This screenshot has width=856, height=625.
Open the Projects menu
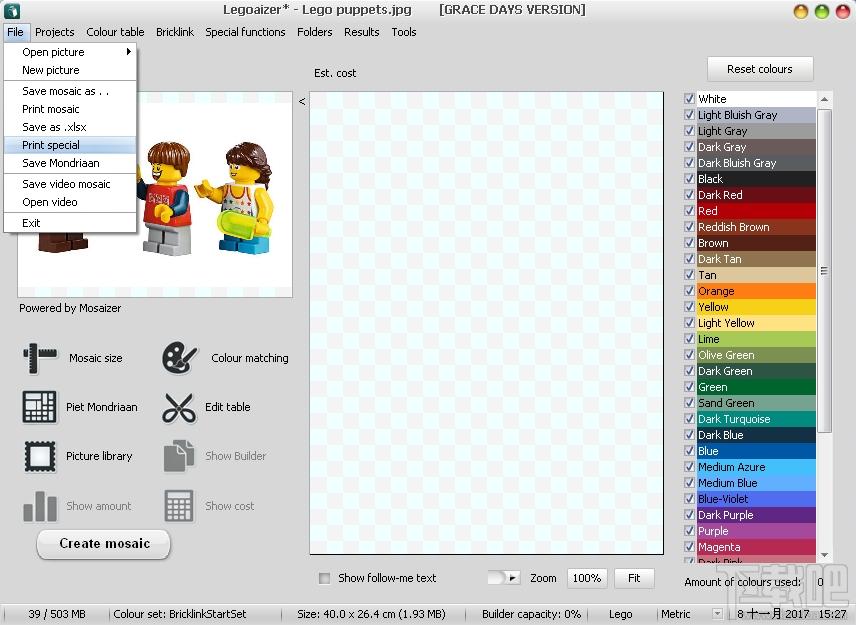click(x=55, y=32)
